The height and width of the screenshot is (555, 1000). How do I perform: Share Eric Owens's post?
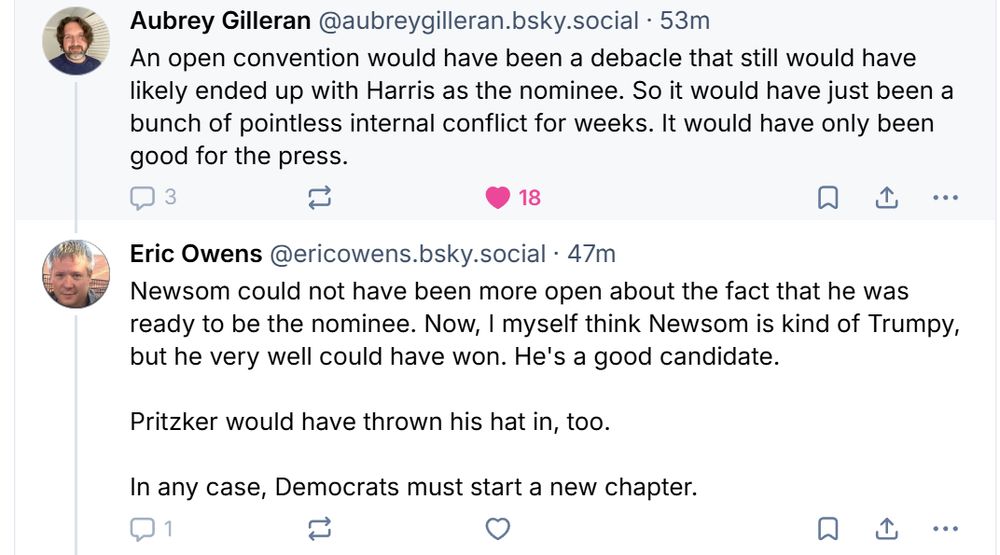tap(886, 527)
